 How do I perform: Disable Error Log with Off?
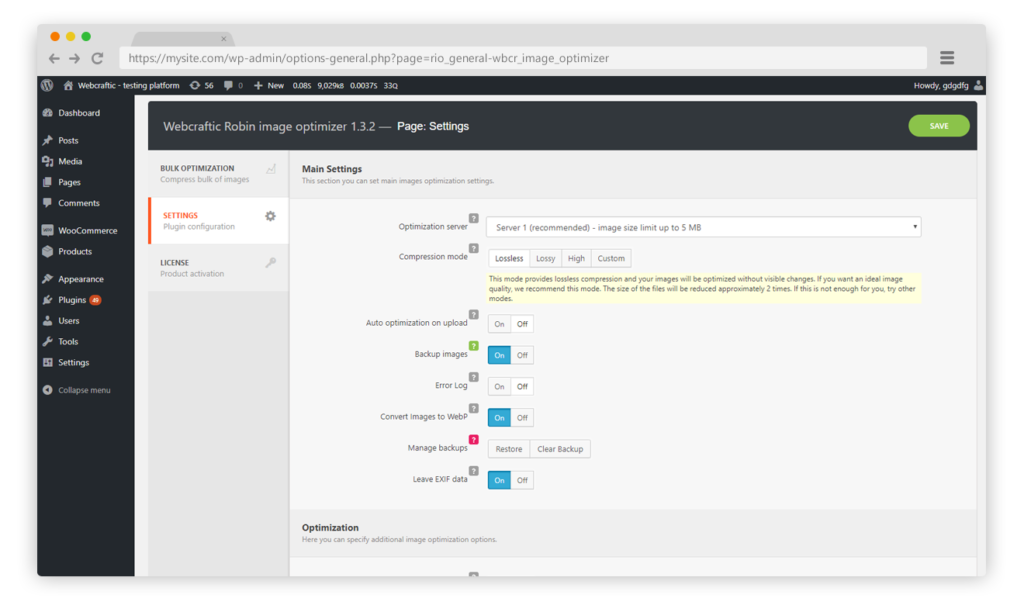click(x=522, y=387)
